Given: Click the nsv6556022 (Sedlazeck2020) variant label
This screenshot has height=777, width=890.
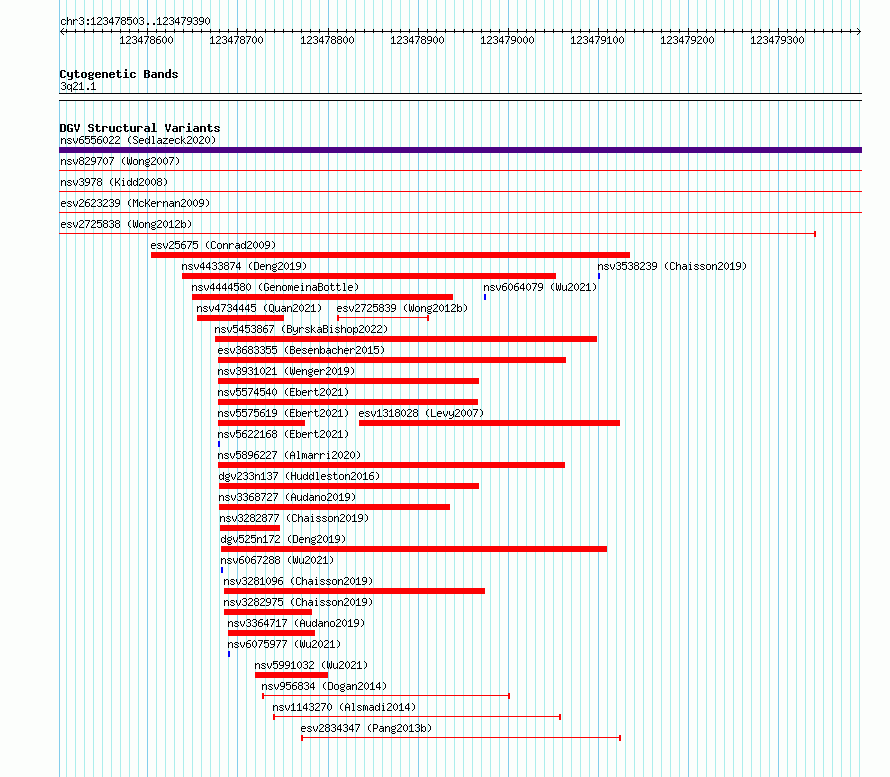Looking at the screenshot, I should point(138,140).
